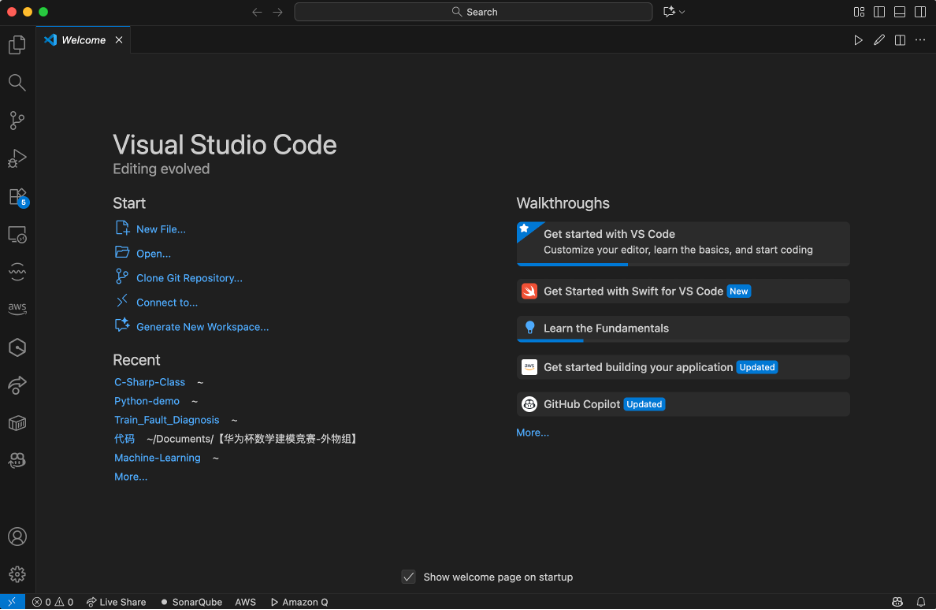Click the command center Search box

pyautogui.click(x=473, y=12)
